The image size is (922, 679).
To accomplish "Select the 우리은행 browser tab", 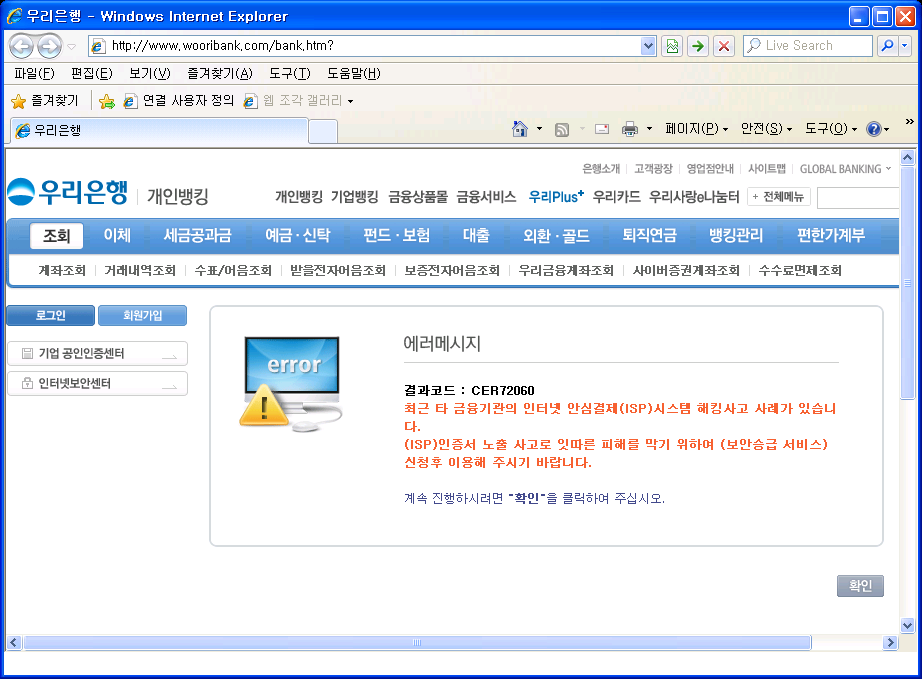I will tap(159, 131).
